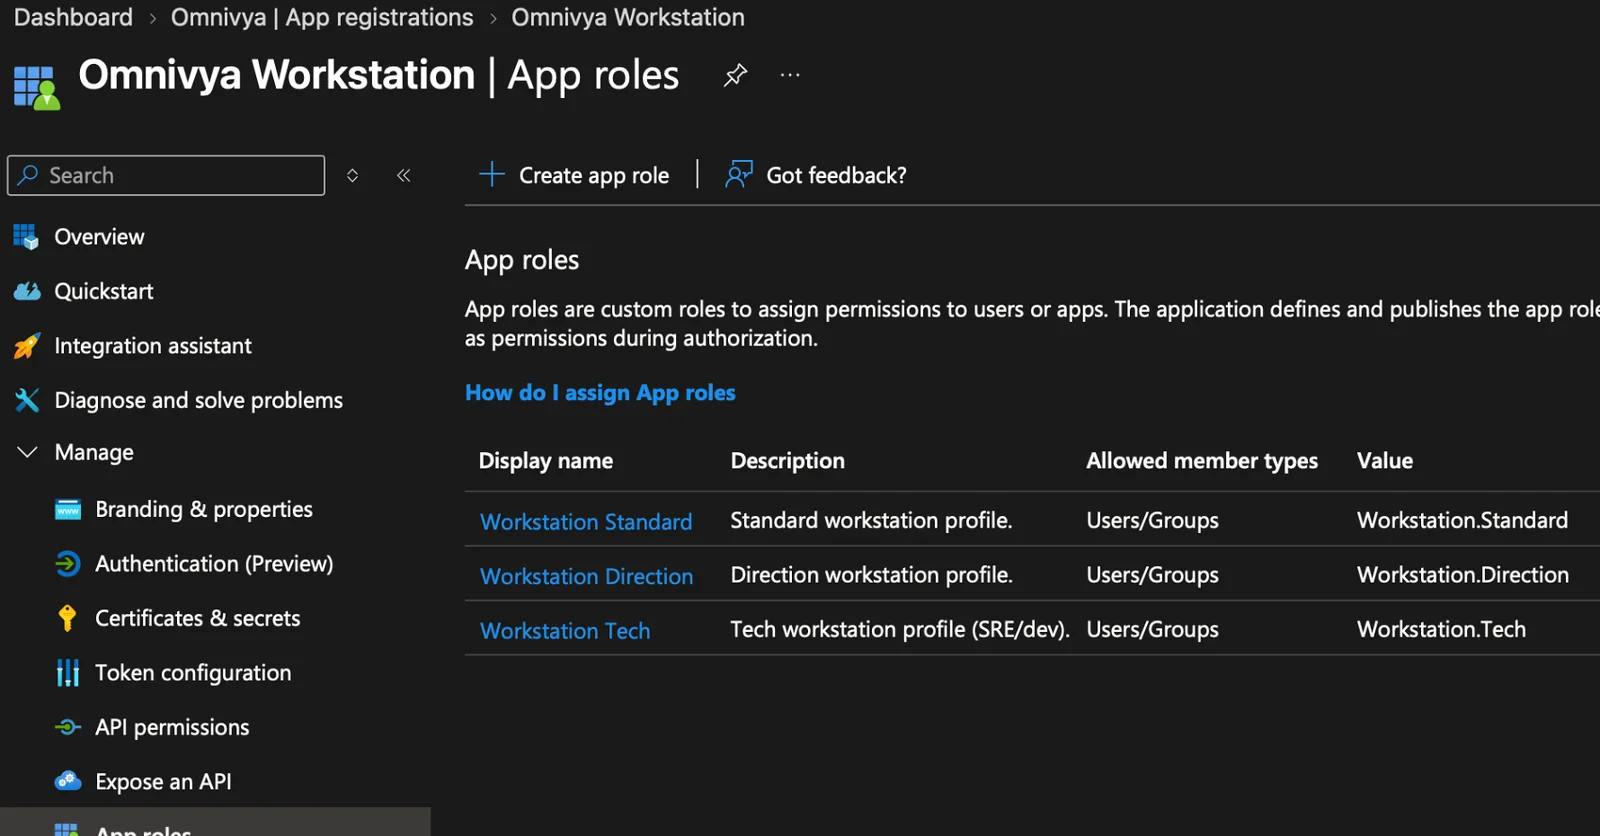Open Overview in the sidebar
This screenshot has height=836, width=1600.
[99, 237]
